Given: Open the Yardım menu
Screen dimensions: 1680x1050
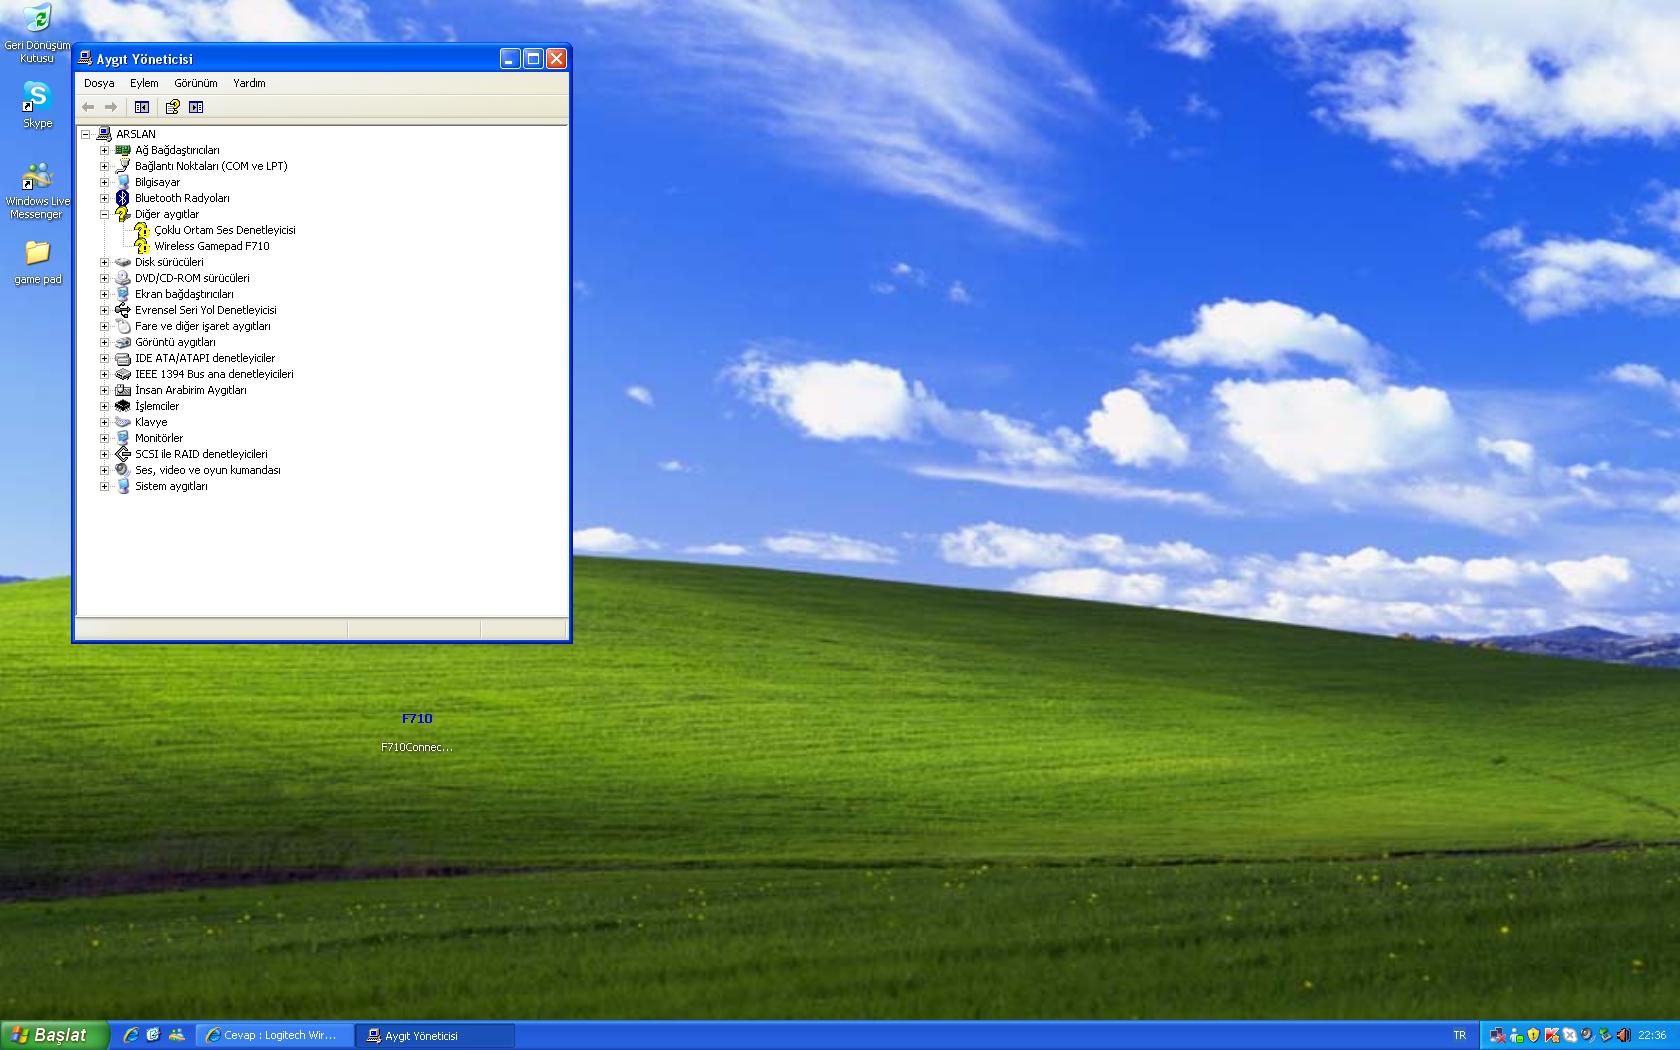Looking at the screenshot, I should click(249, 83).
